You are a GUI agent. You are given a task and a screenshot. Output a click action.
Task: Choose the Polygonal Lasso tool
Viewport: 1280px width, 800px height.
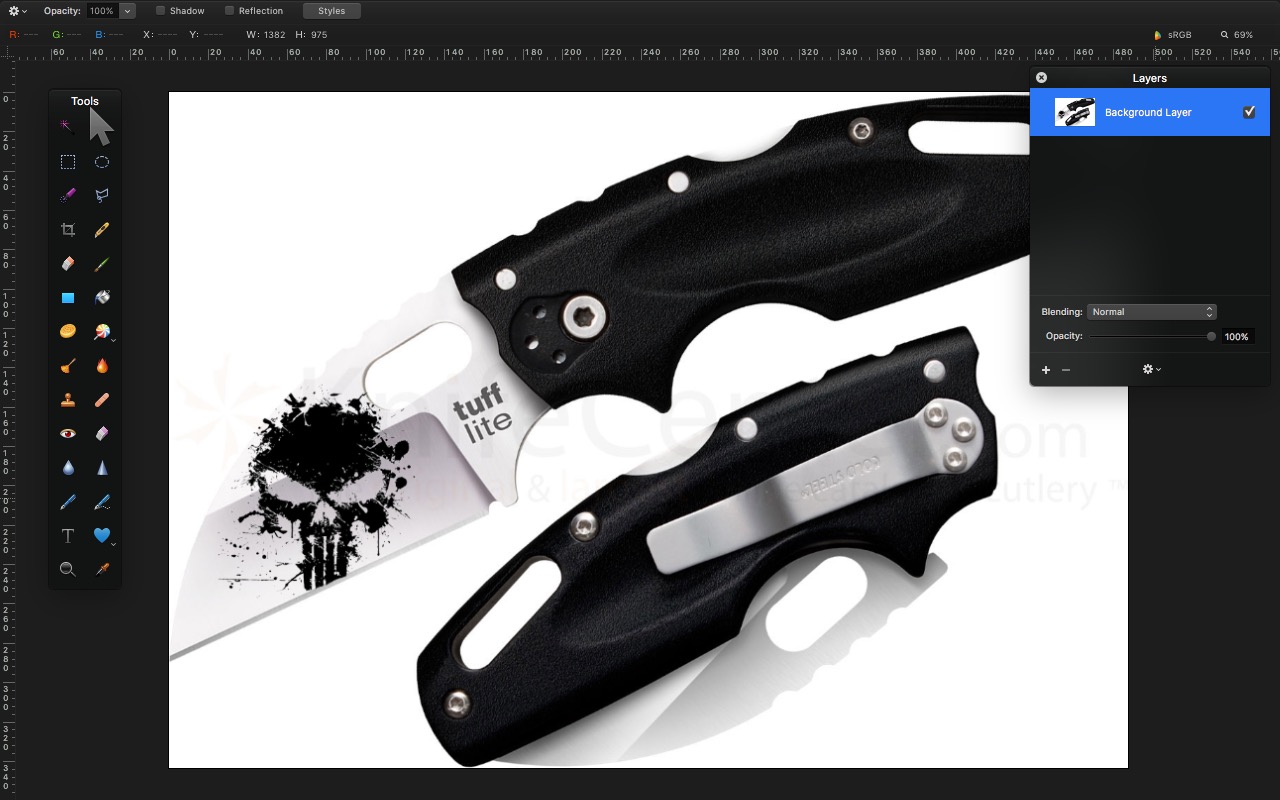[x=102, y=195]
